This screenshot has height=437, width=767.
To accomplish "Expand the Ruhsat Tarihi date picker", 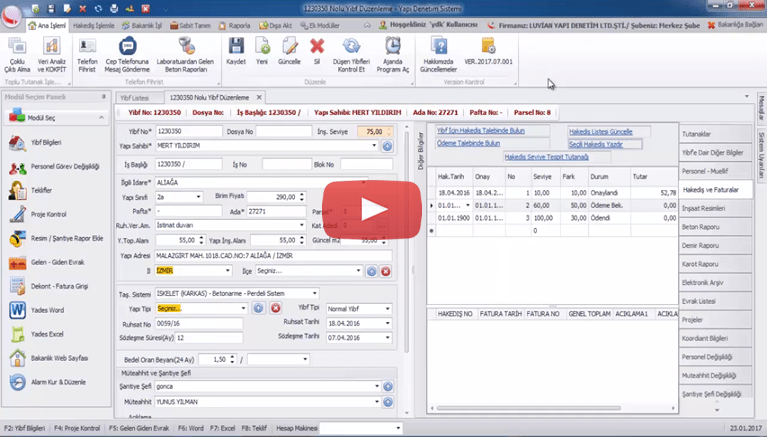I will 387,323.
